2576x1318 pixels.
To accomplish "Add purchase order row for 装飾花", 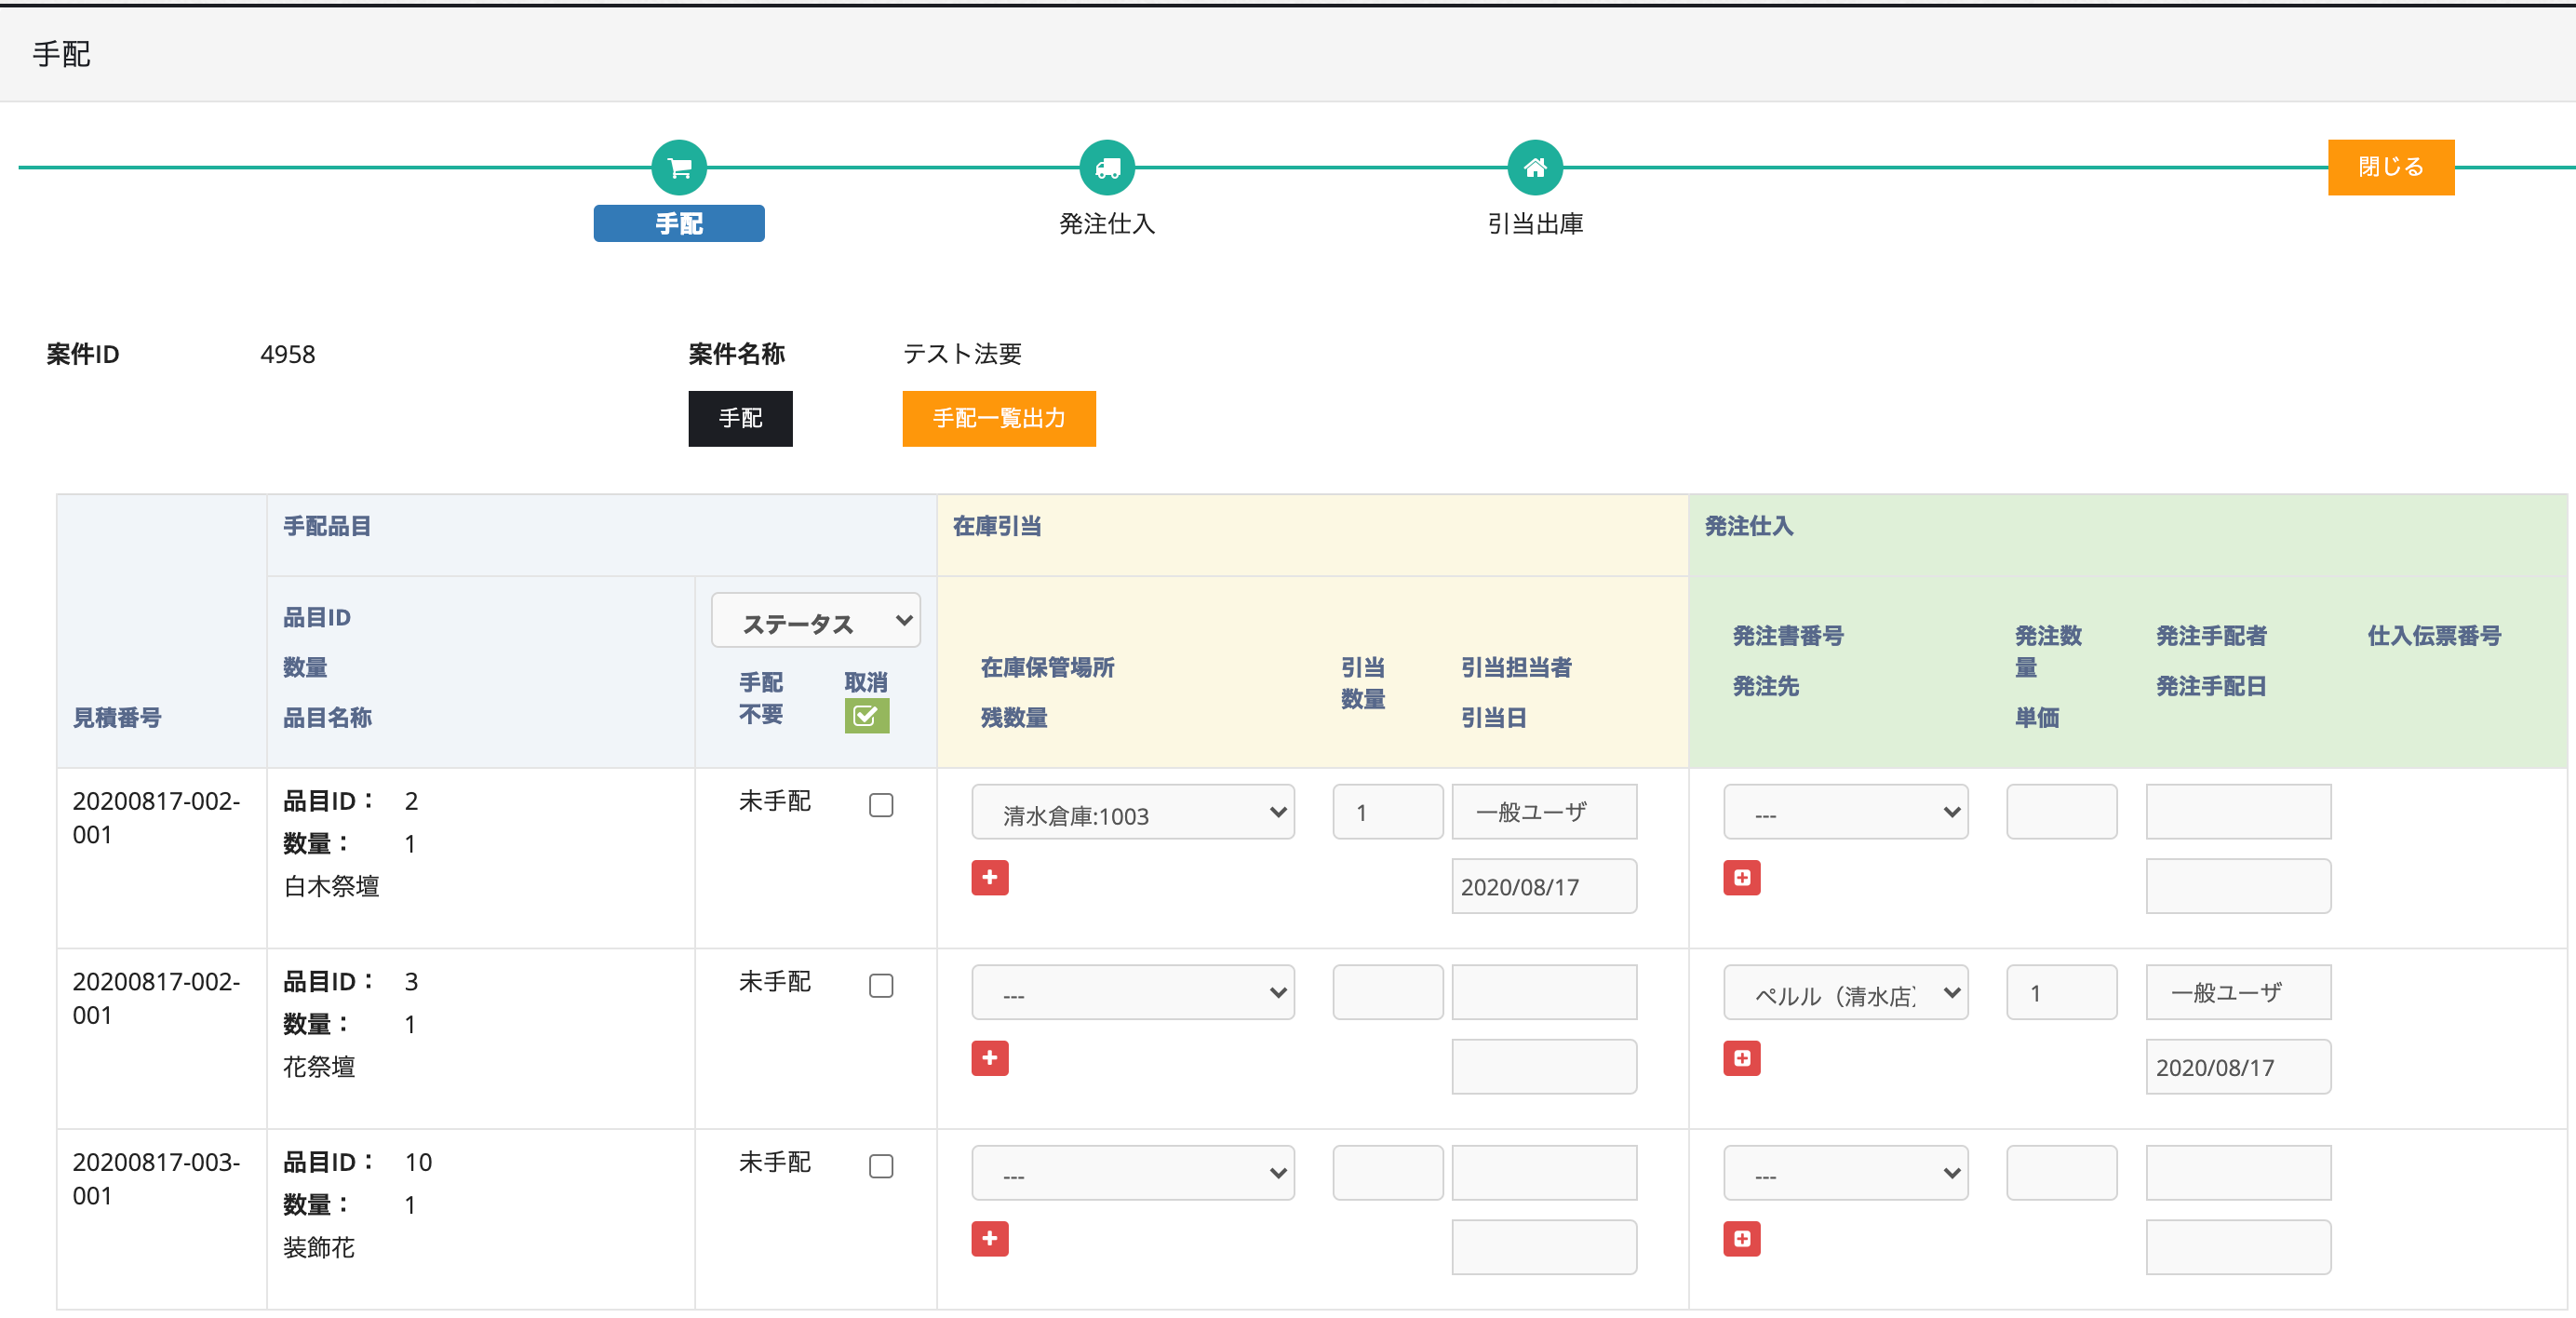I will [x=1741, y=1239].
